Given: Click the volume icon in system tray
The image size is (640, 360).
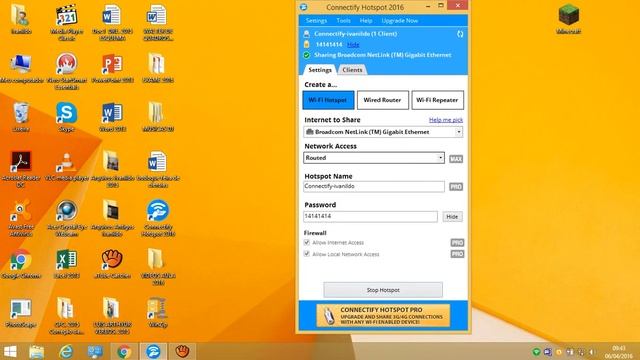Looking at the screenshot, I should (592, 352).
